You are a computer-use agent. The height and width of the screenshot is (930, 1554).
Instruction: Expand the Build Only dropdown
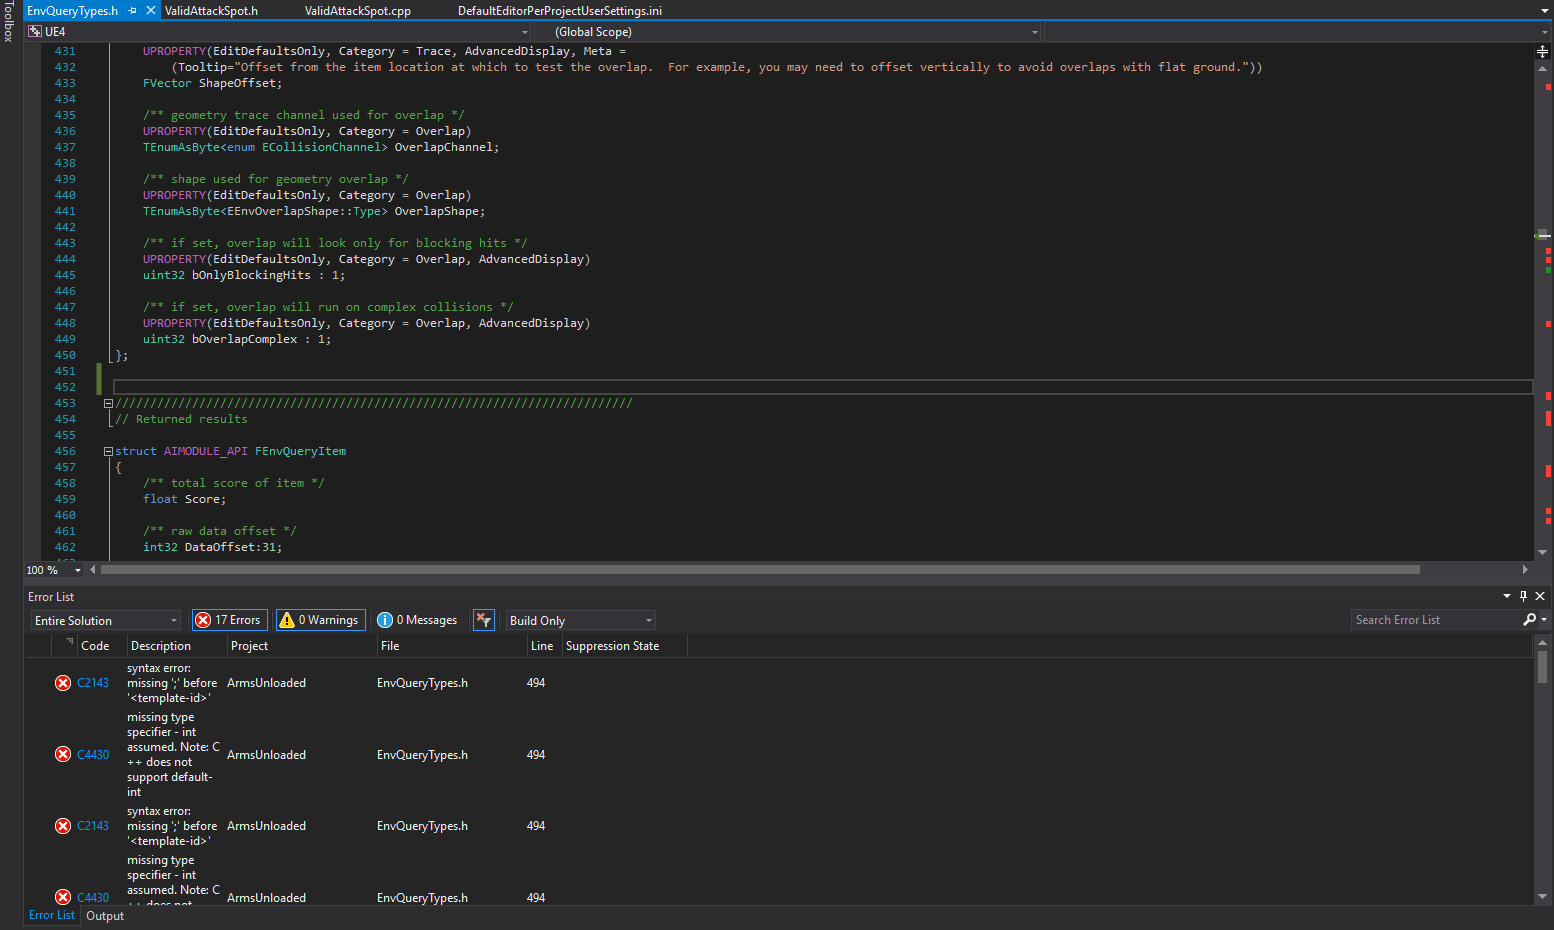[x=580, y=621]
